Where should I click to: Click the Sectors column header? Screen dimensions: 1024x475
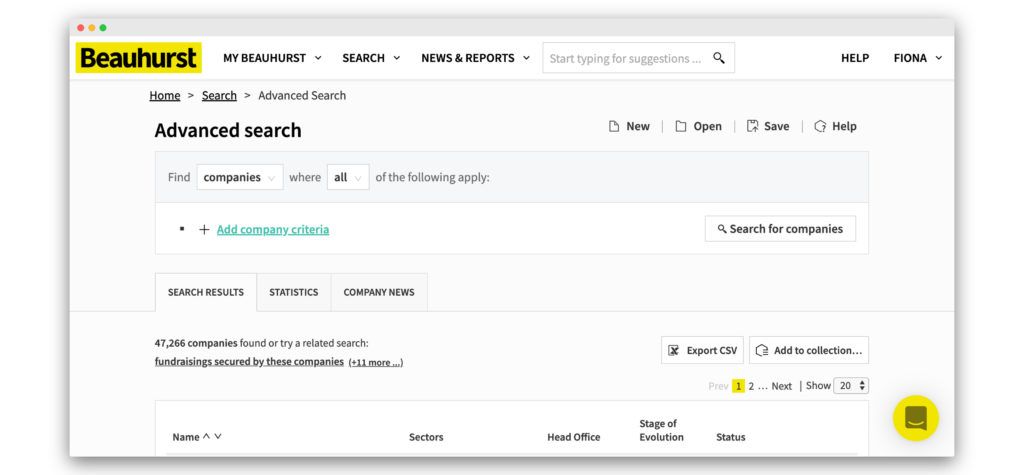(x=426, y=437)
